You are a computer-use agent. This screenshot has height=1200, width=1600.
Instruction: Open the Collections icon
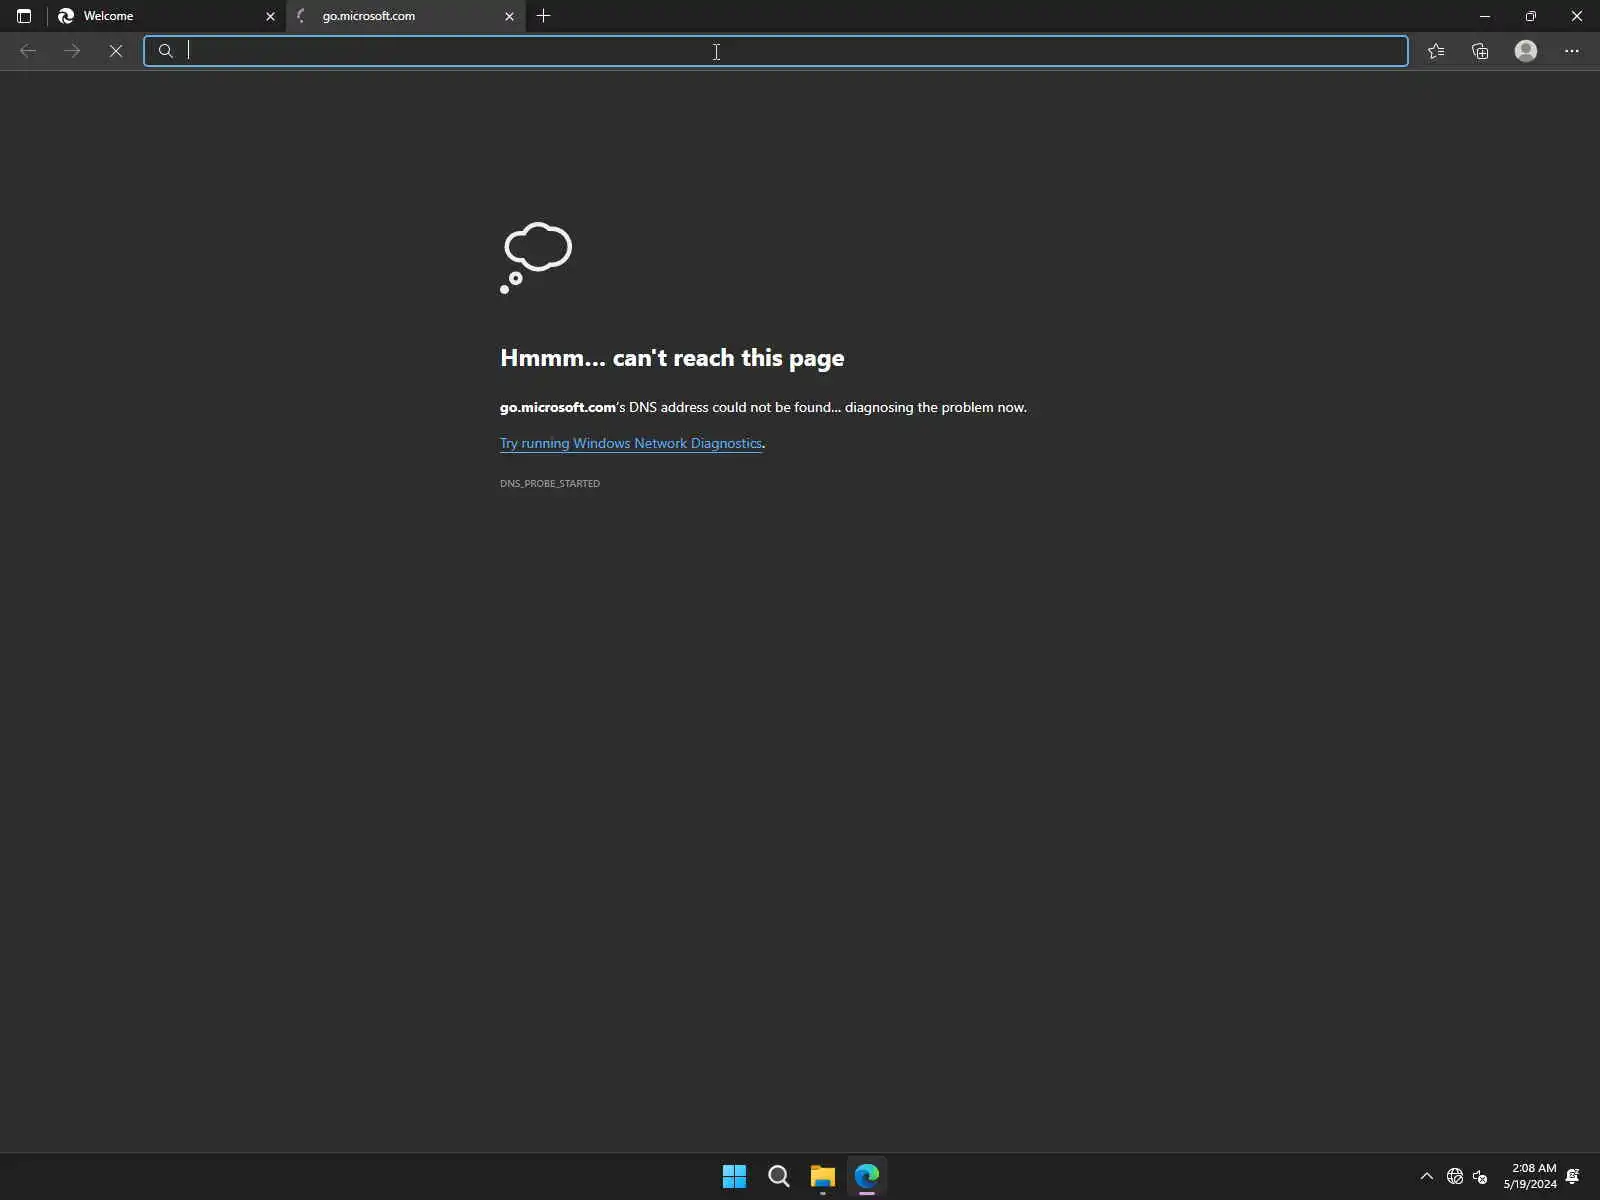pyautogui.click(x=1480, y=51)
